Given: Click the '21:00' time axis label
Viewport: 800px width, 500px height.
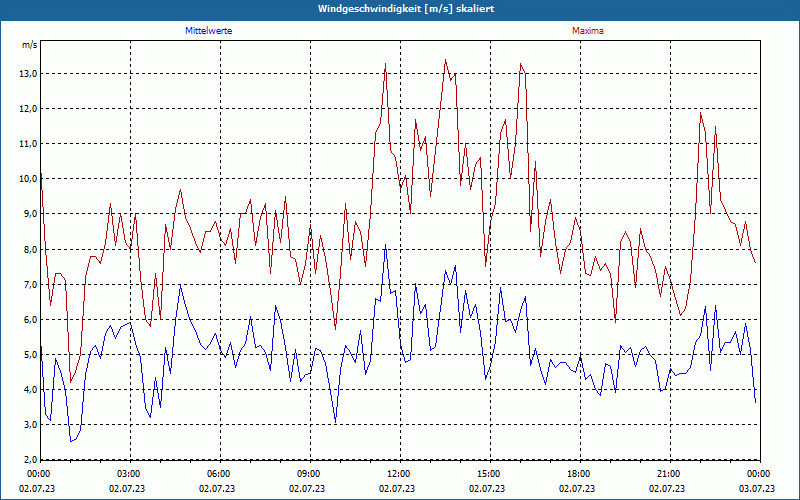Looking at the screenshot, I should pyautogui.click(x=668, y=474).
